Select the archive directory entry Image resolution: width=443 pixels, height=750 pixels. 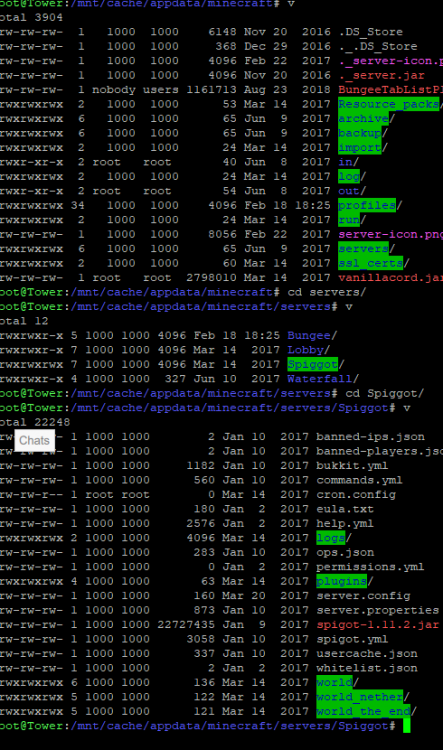(x=363, y=118)
